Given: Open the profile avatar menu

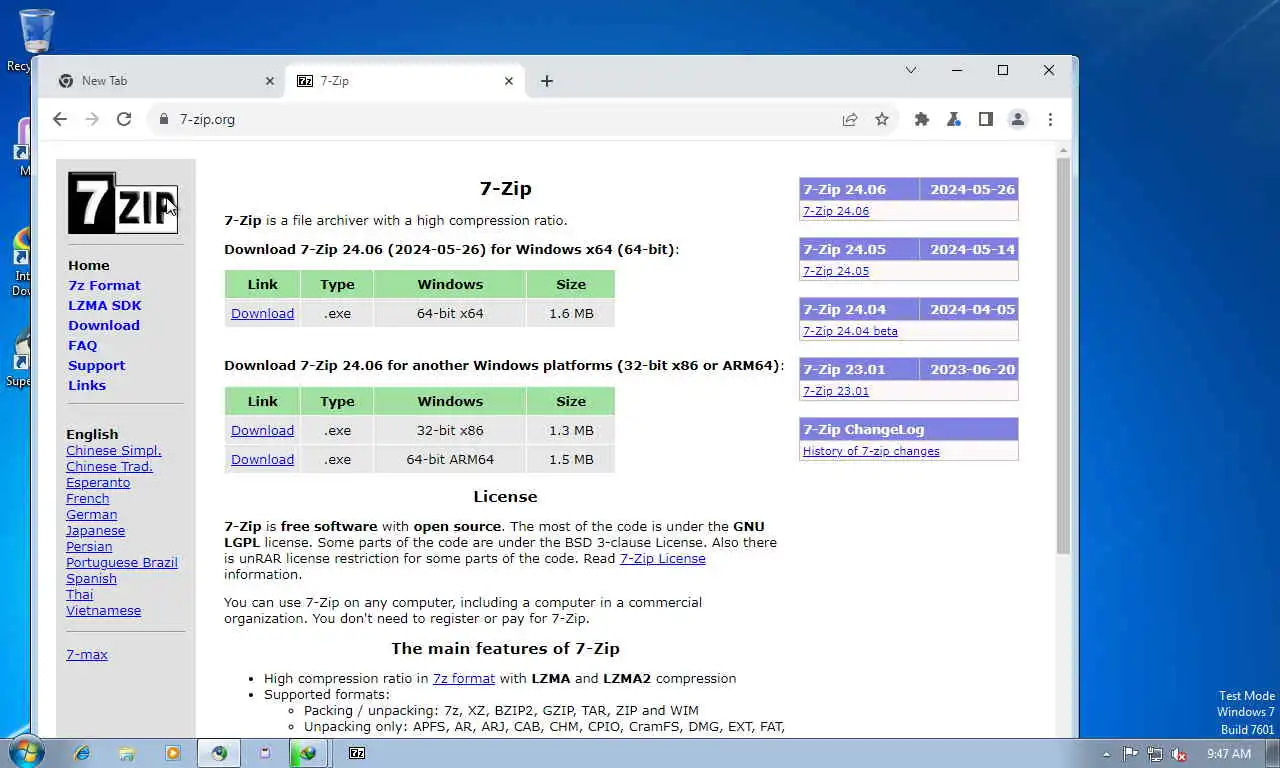Looking at the screenshot, I should pos(1018,119).
